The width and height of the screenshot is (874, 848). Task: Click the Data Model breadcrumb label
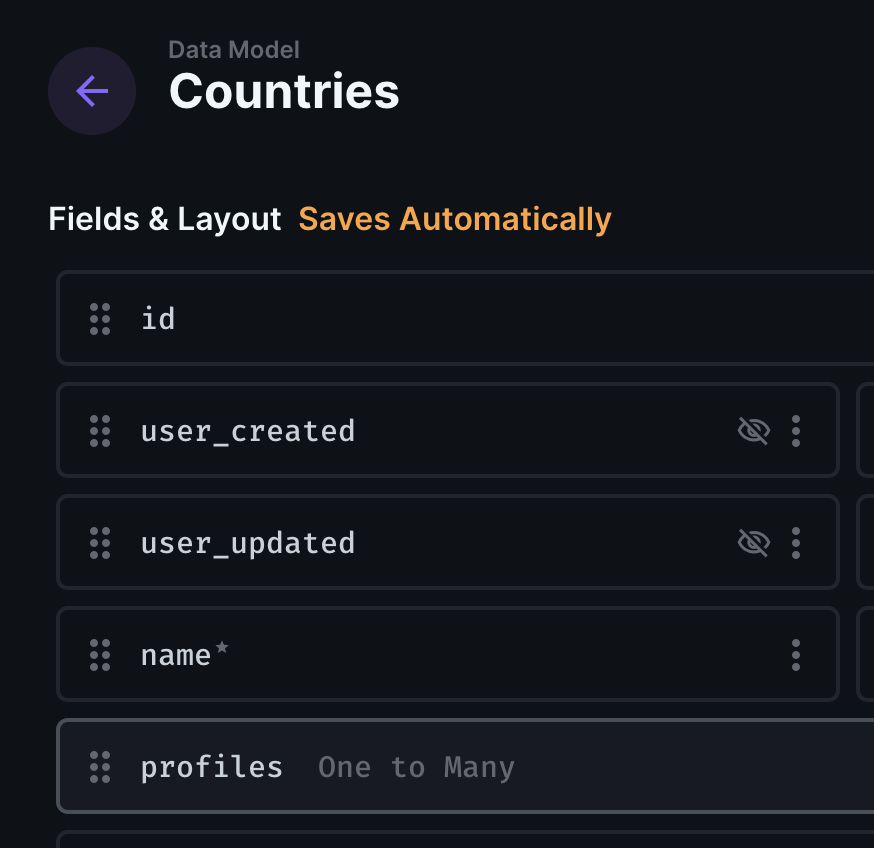(233, 49)
